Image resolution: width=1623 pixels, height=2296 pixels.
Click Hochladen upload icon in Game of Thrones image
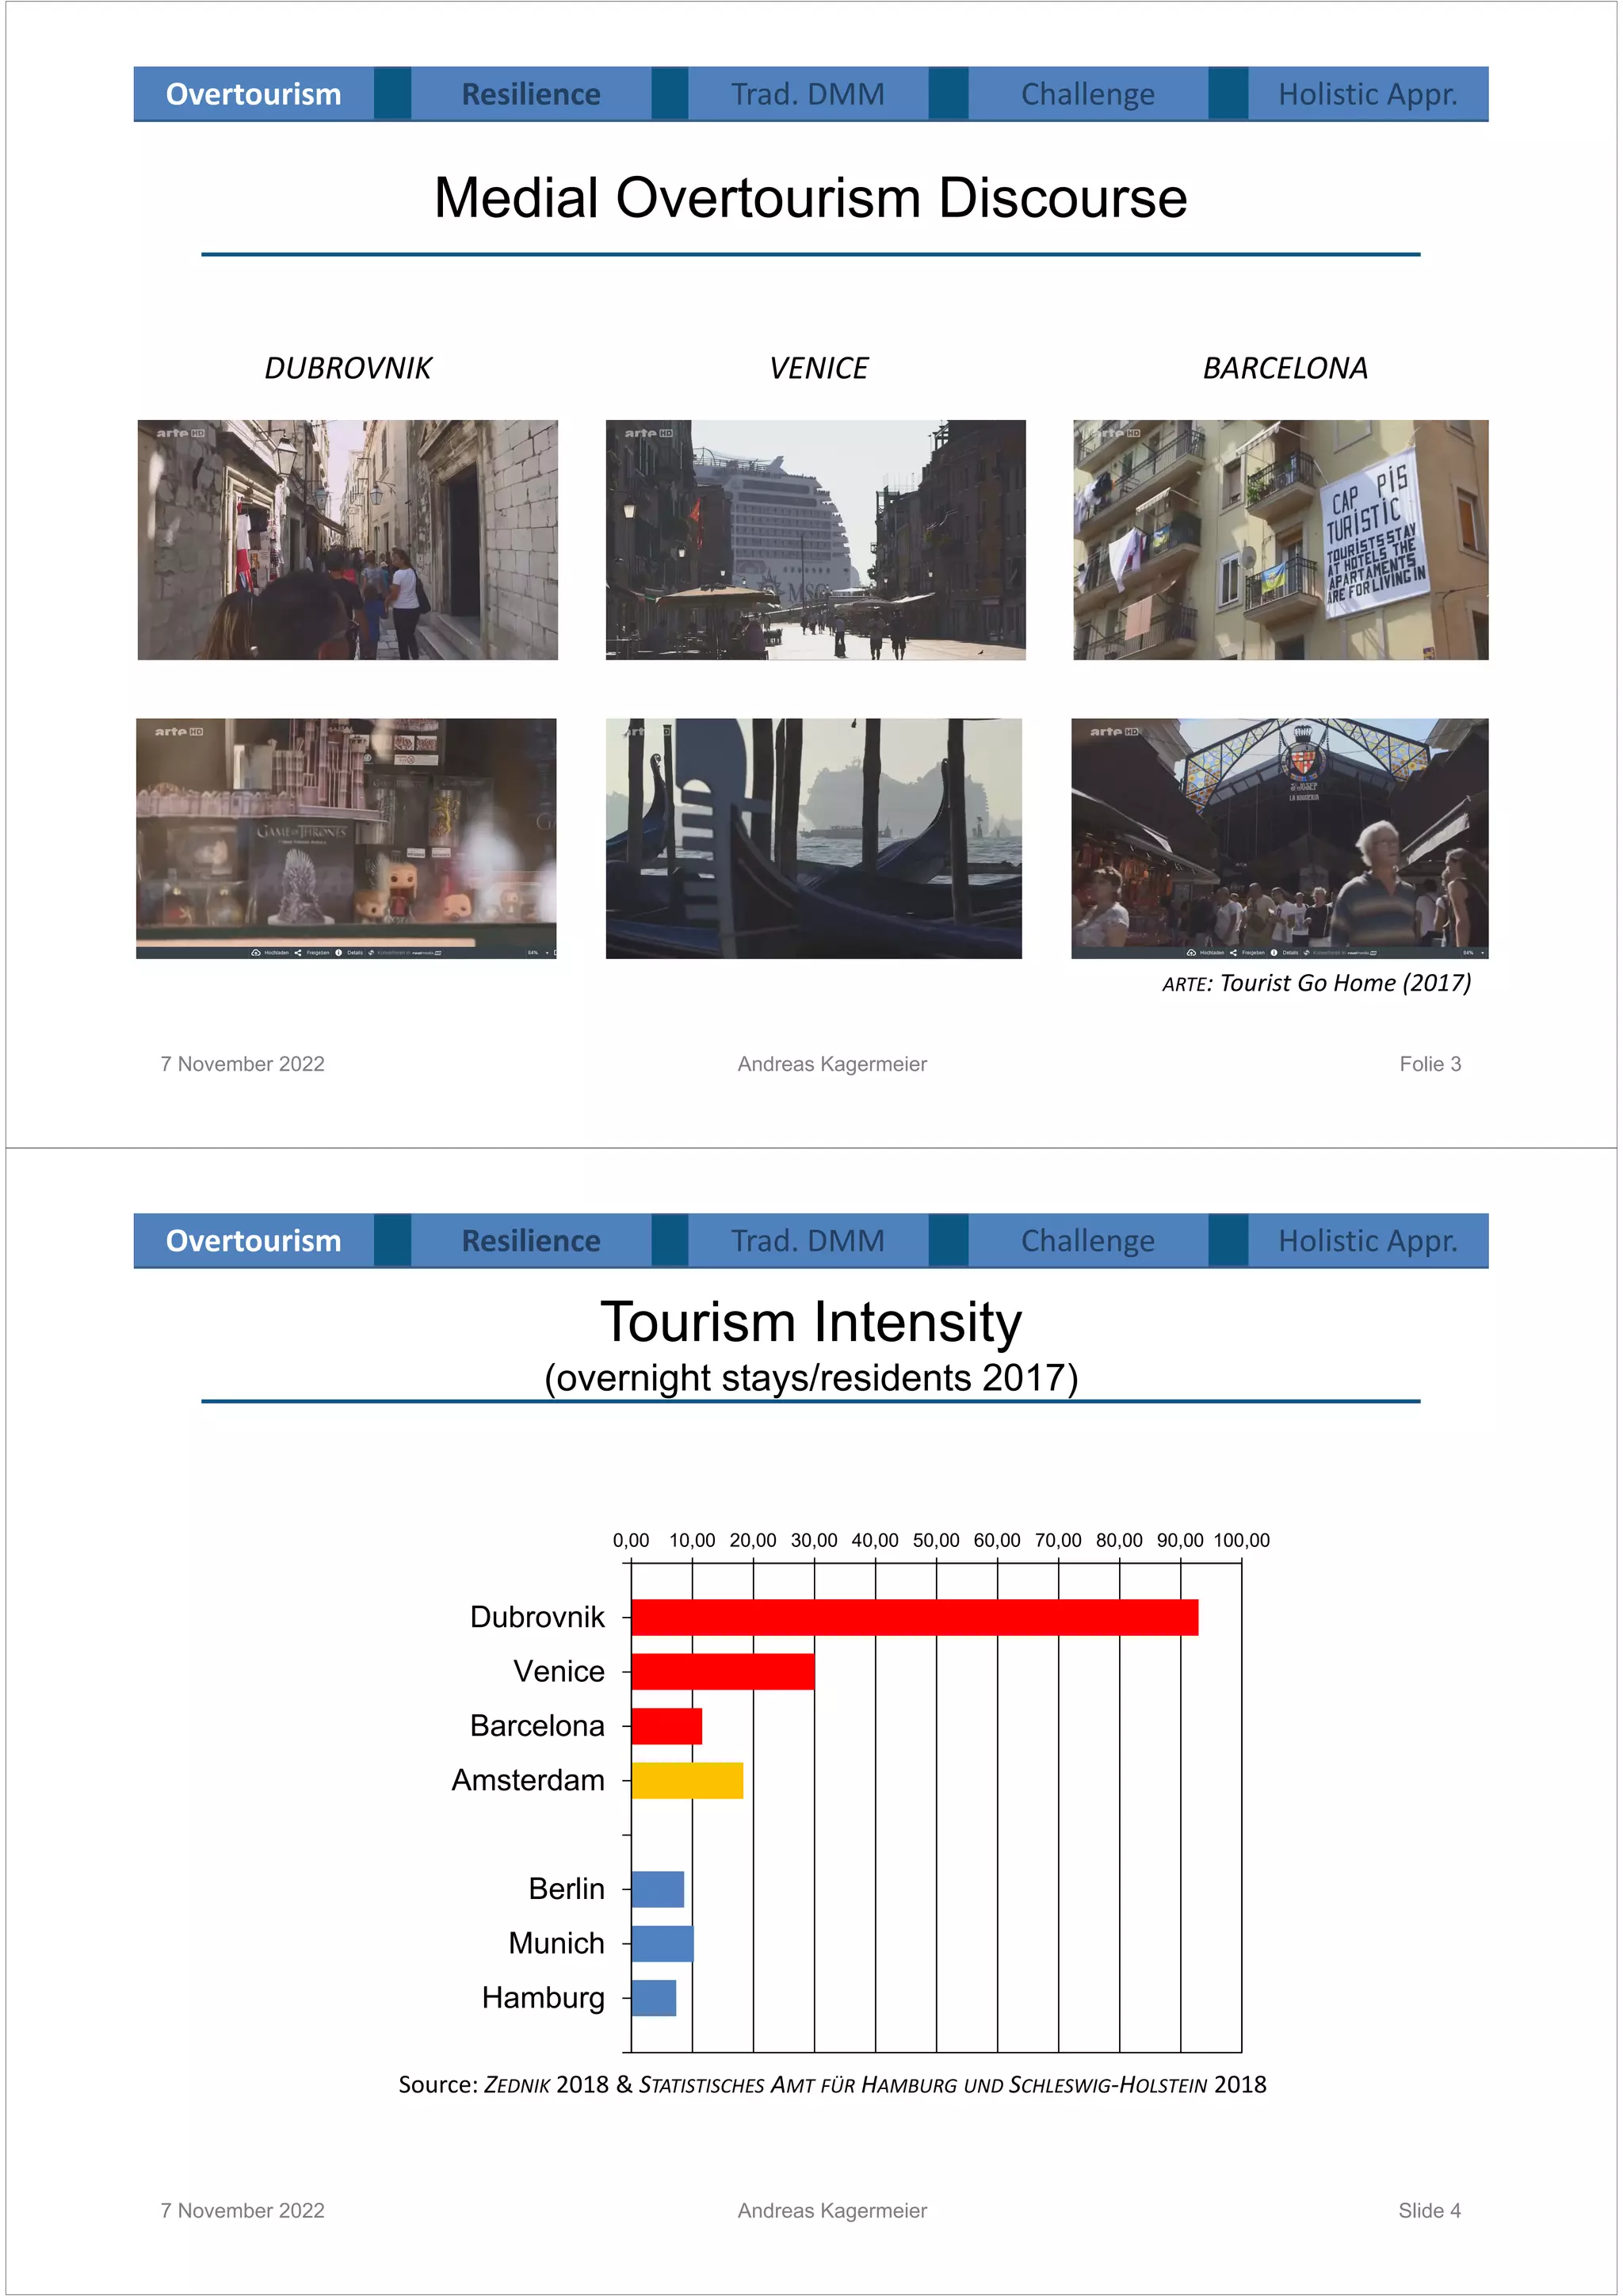pyautogui.click(x=256, y=953)
